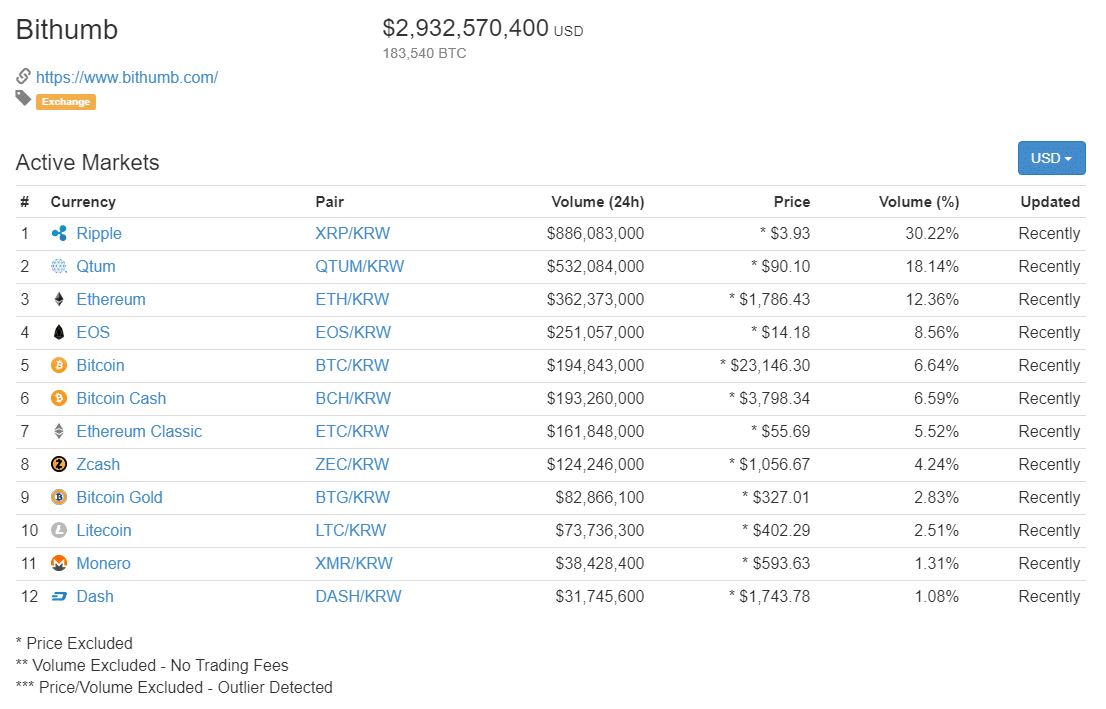Viewport: 1106px width, 709px height.
Task: Click the orange Exchange tag
Action: pos(66,102)
